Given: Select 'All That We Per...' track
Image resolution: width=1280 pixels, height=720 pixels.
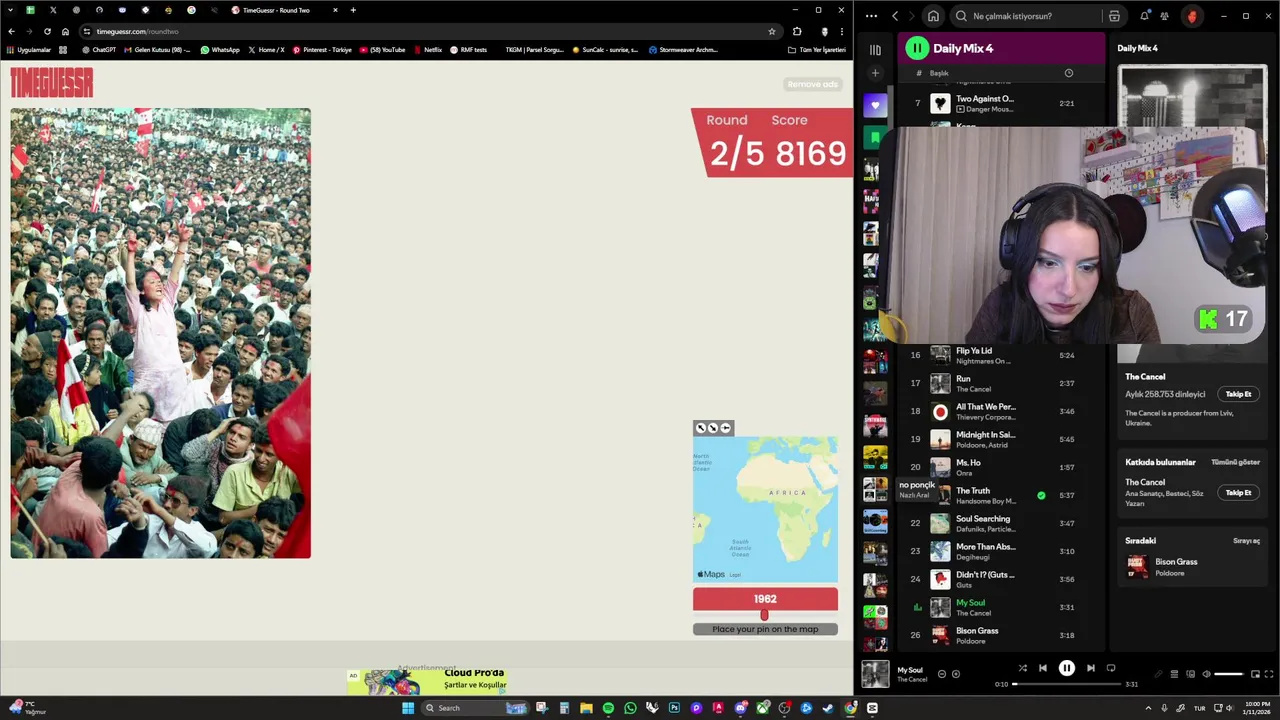Looking at the screenshot, I should click(x=1000, y=411).
